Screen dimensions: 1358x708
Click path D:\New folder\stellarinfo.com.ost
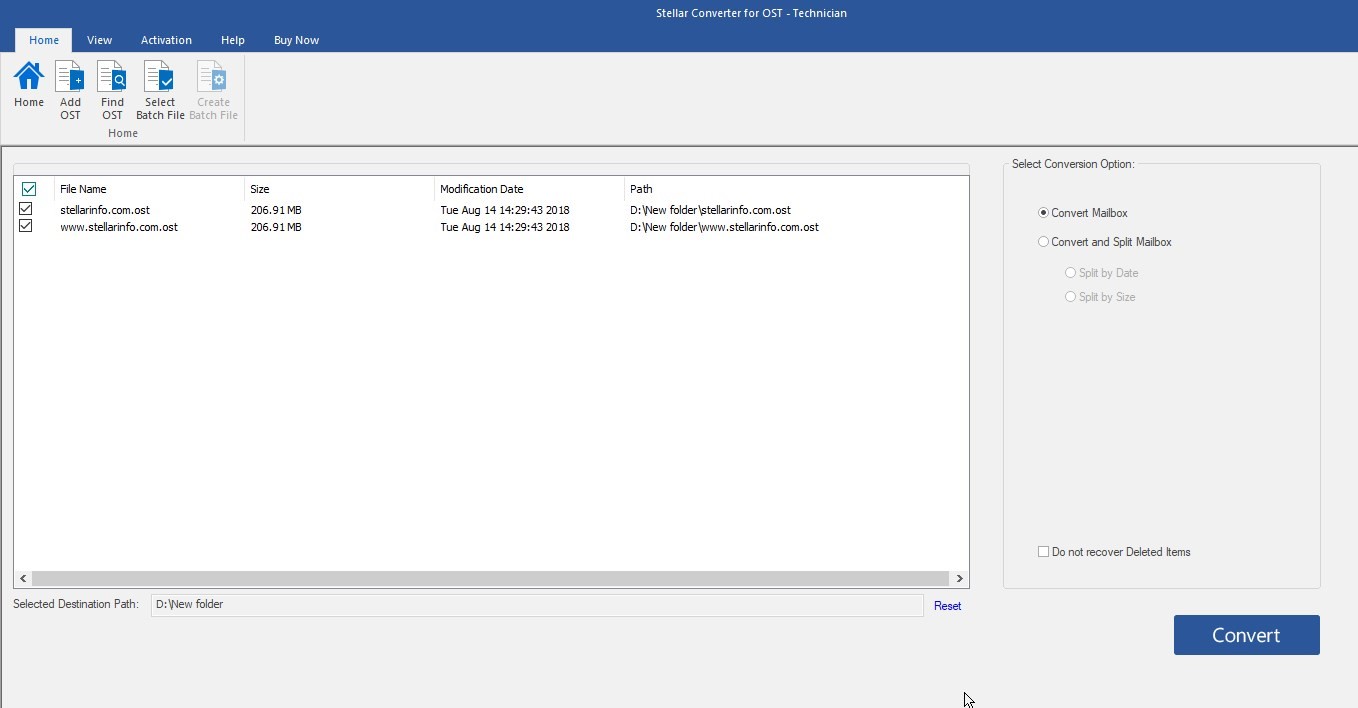pyautogui.click(x=710, y=210)
